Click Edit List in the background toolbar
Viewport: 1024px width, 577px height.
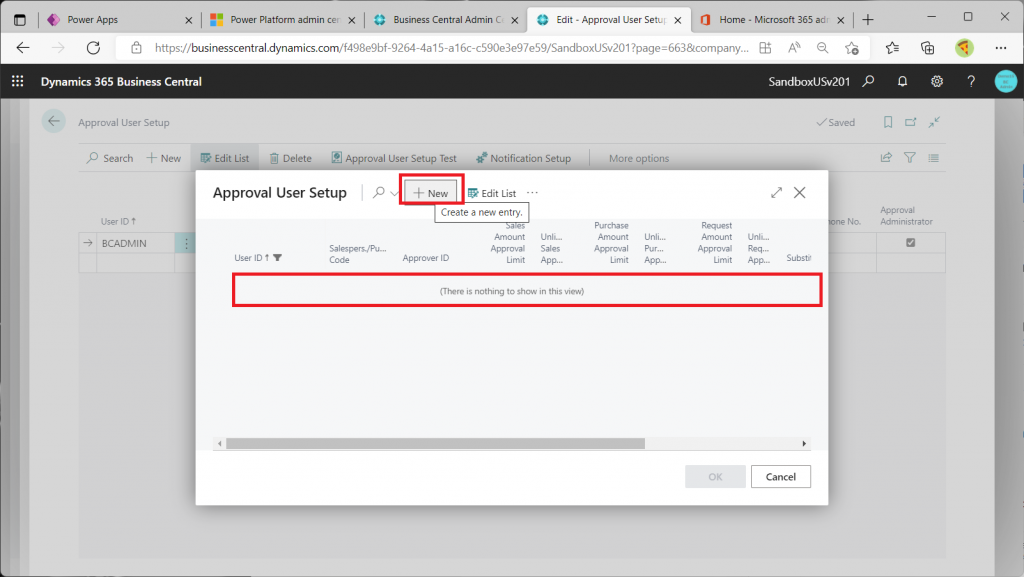(225, 158)
